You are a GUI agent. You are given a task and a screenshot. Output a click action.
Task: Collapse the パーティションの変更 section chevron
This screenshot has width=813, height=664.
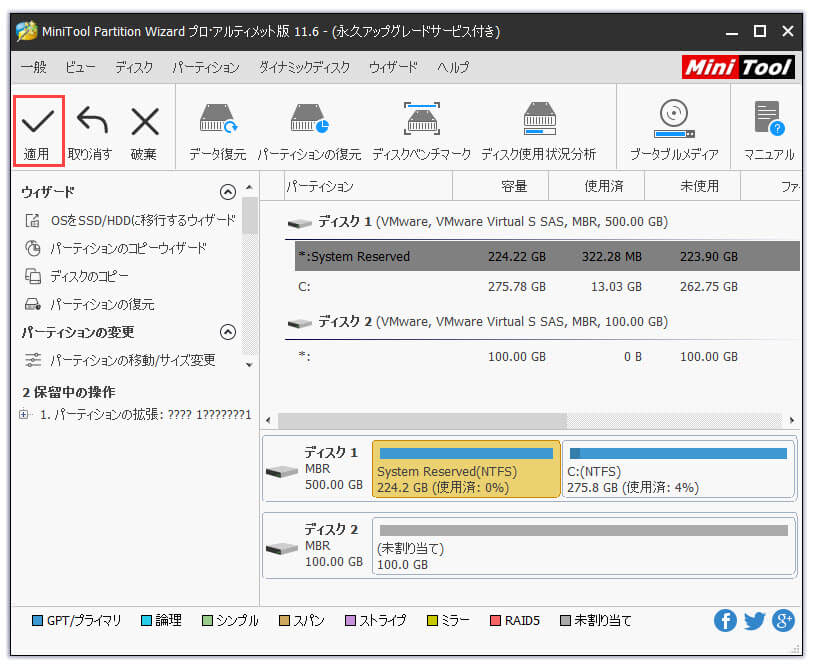228,332
